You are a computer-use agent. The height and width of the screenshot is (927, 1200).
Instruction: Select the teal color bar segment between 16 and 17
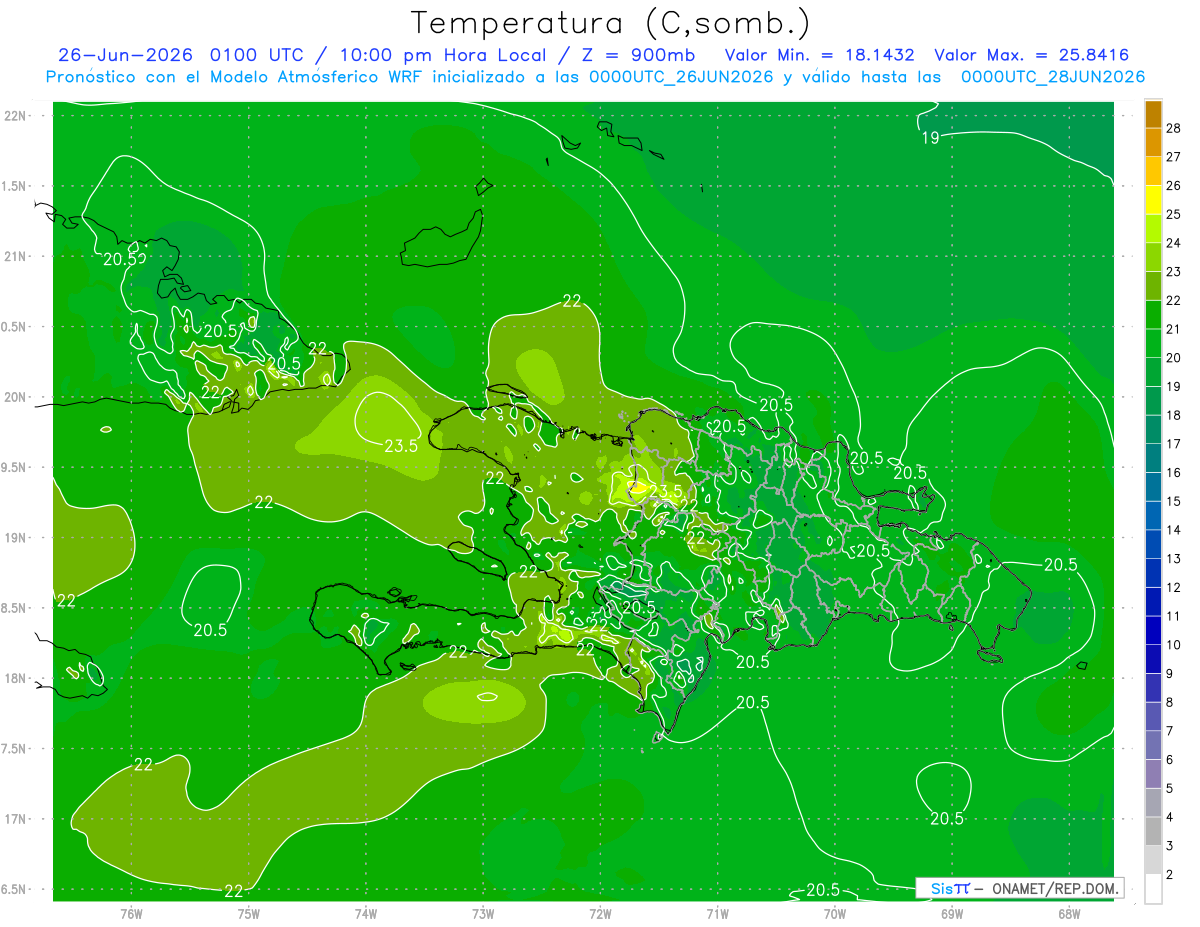point(1153,459)
